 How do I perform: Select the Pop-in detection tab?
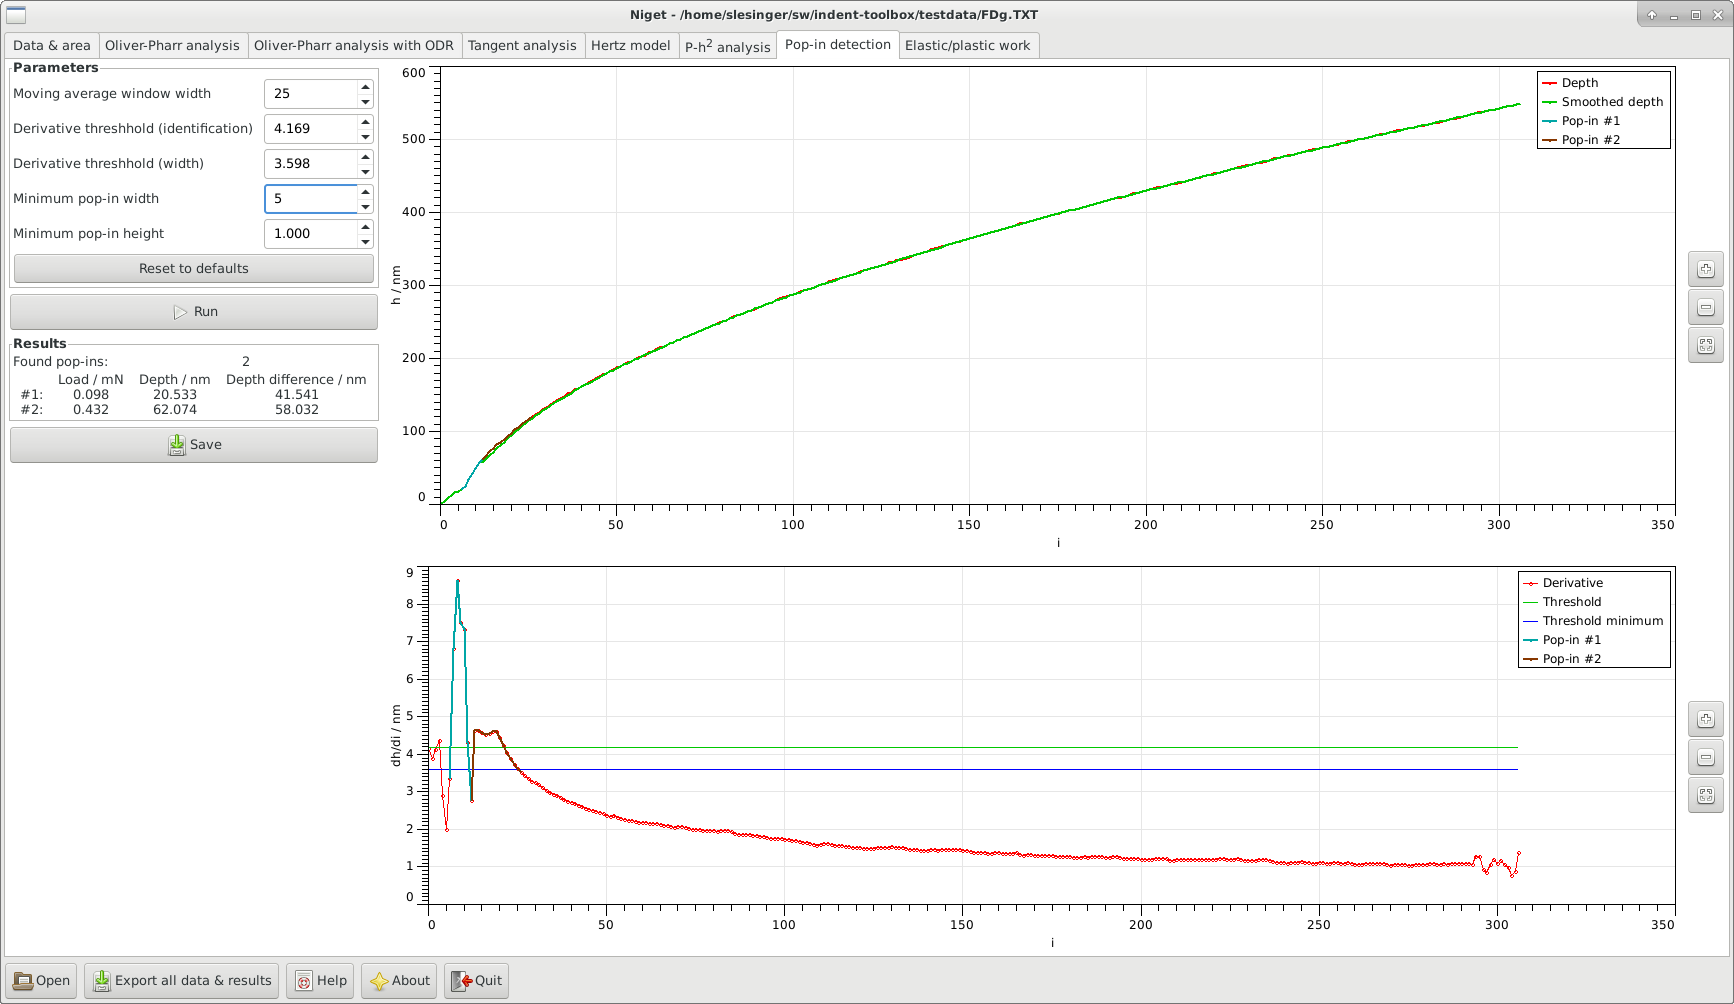tap(838, 44)
